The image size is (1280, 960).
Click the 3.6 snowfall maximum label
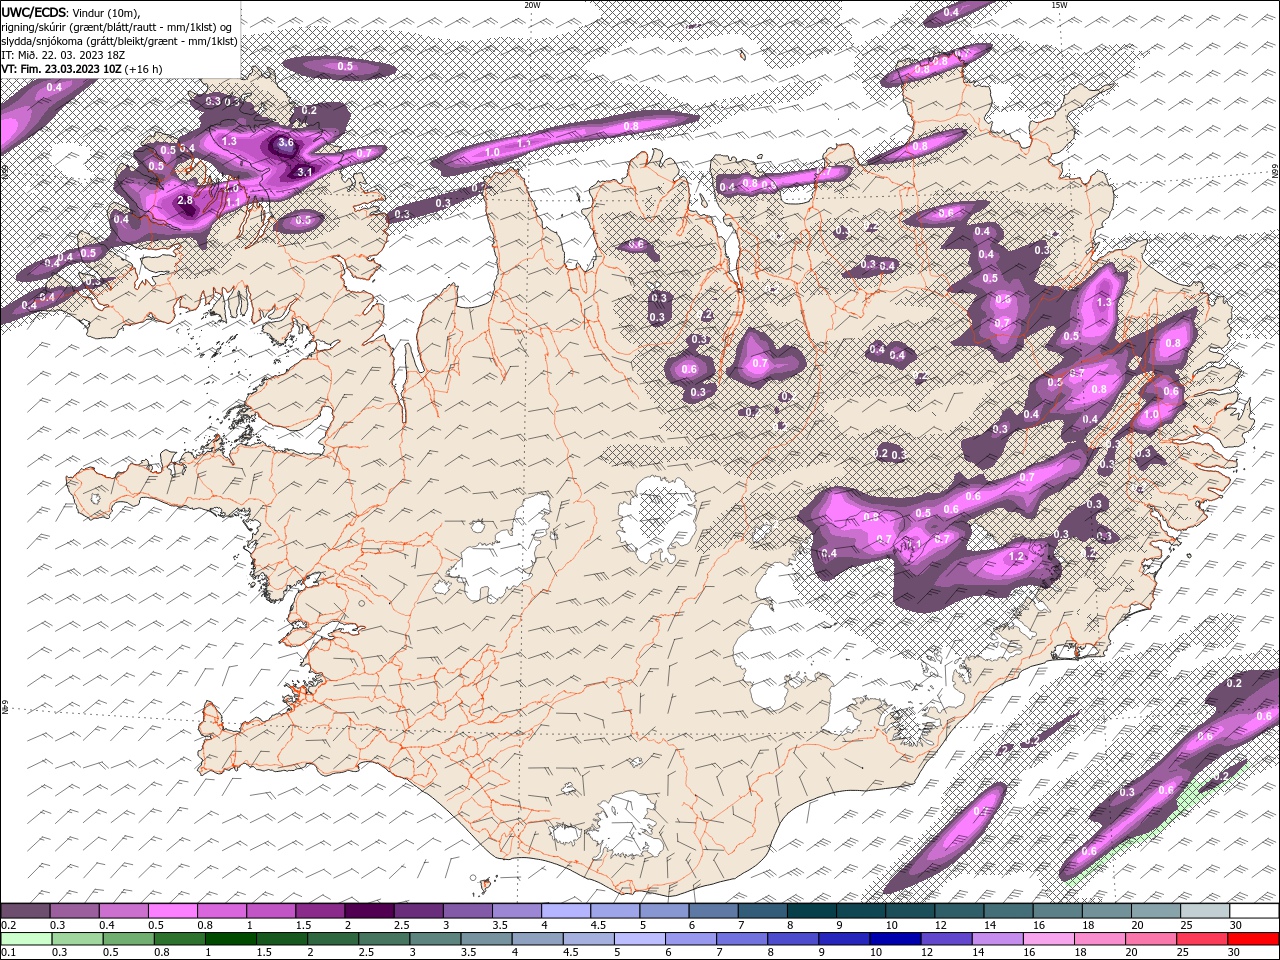click(286, 143)
